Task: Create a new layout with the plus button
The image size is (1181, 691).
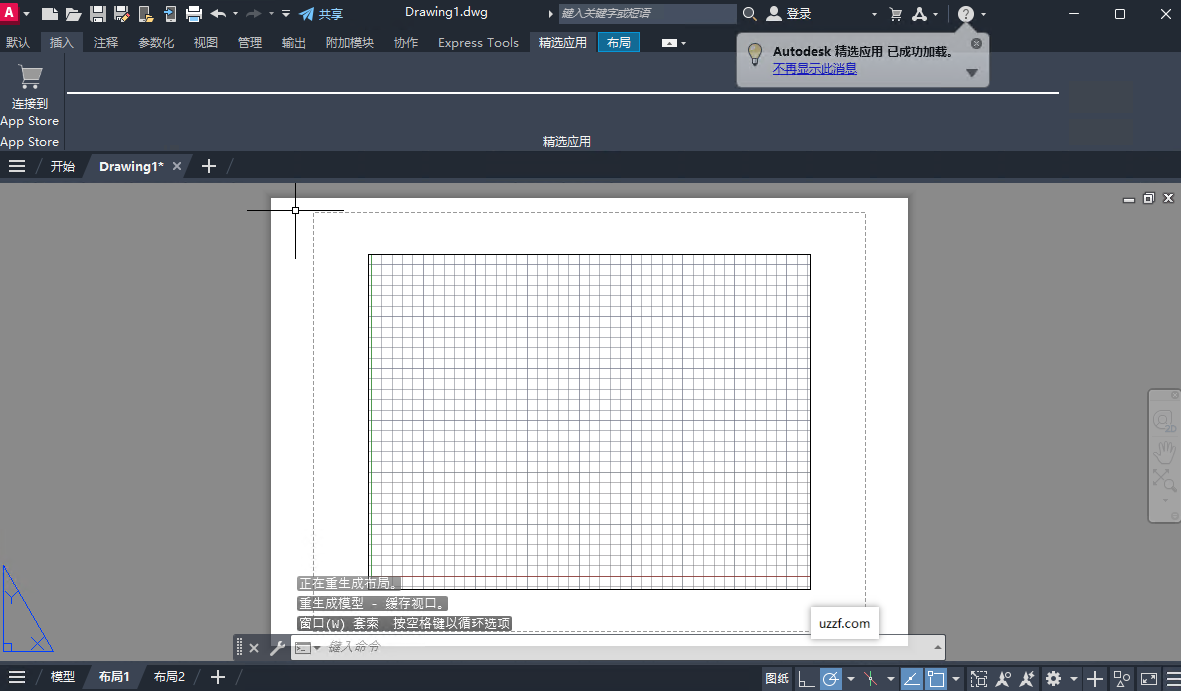Action: 217,676
